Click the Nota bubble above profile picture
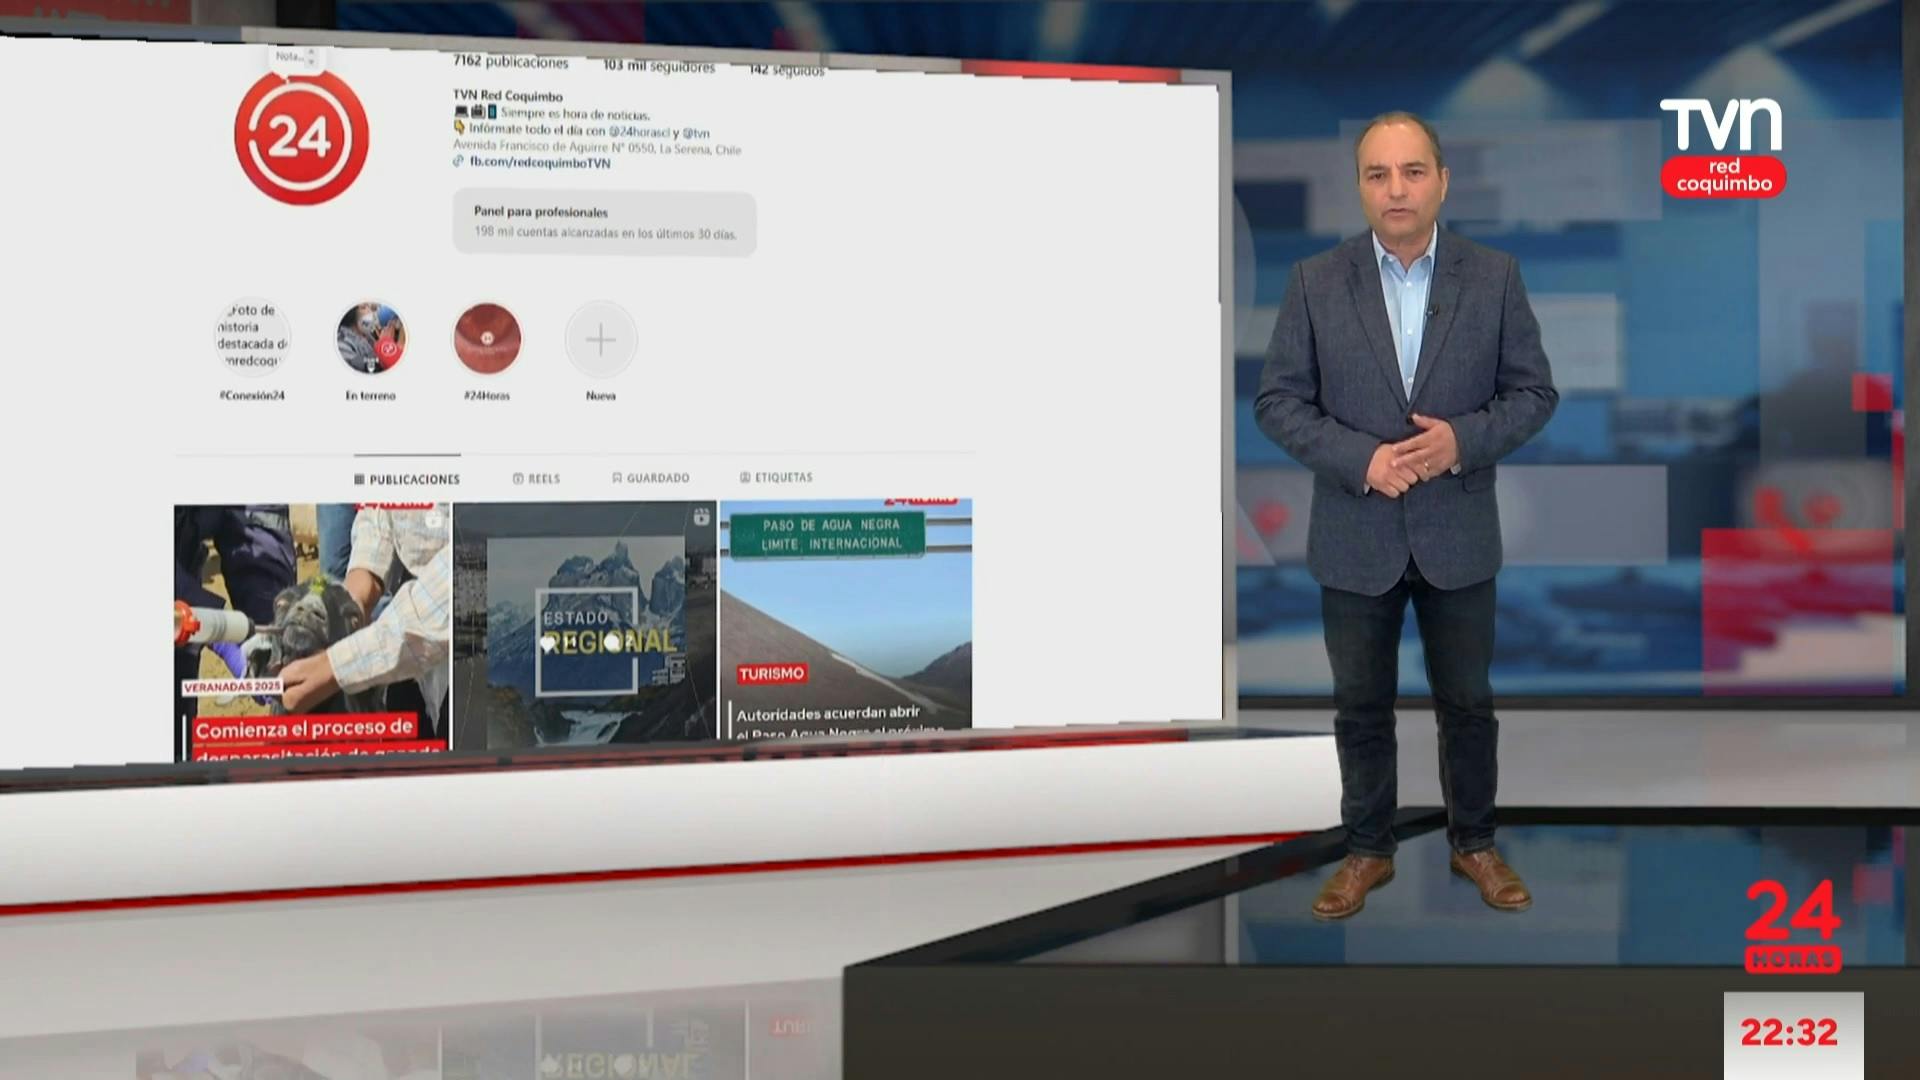 point(295,57)
